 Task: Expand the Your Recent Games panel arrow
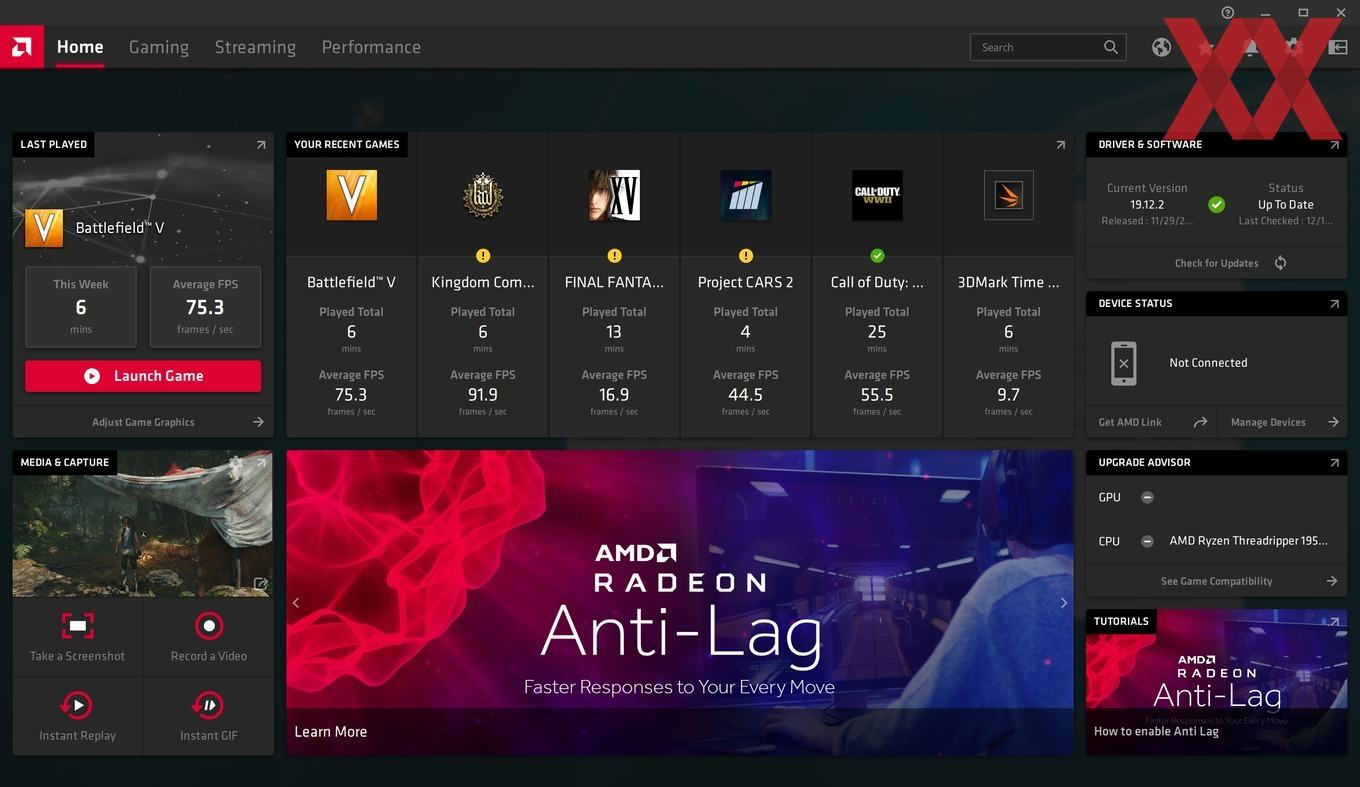[x=1061, y=145]
